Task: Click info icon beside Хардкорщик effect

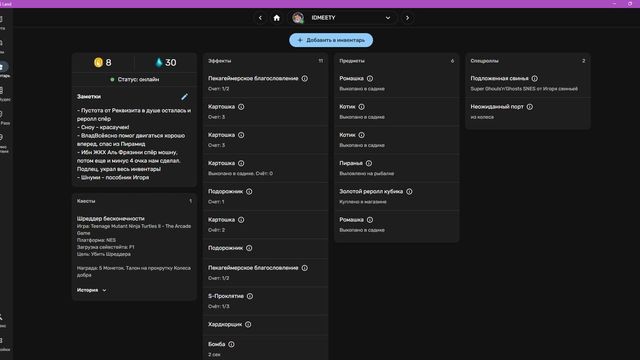Action: (248, 324)
